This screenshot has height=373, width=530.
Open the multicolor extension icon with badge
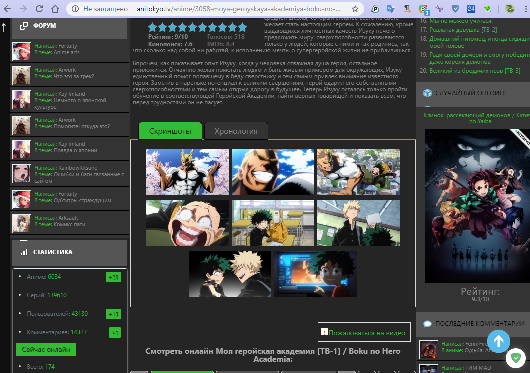point(424,9)
